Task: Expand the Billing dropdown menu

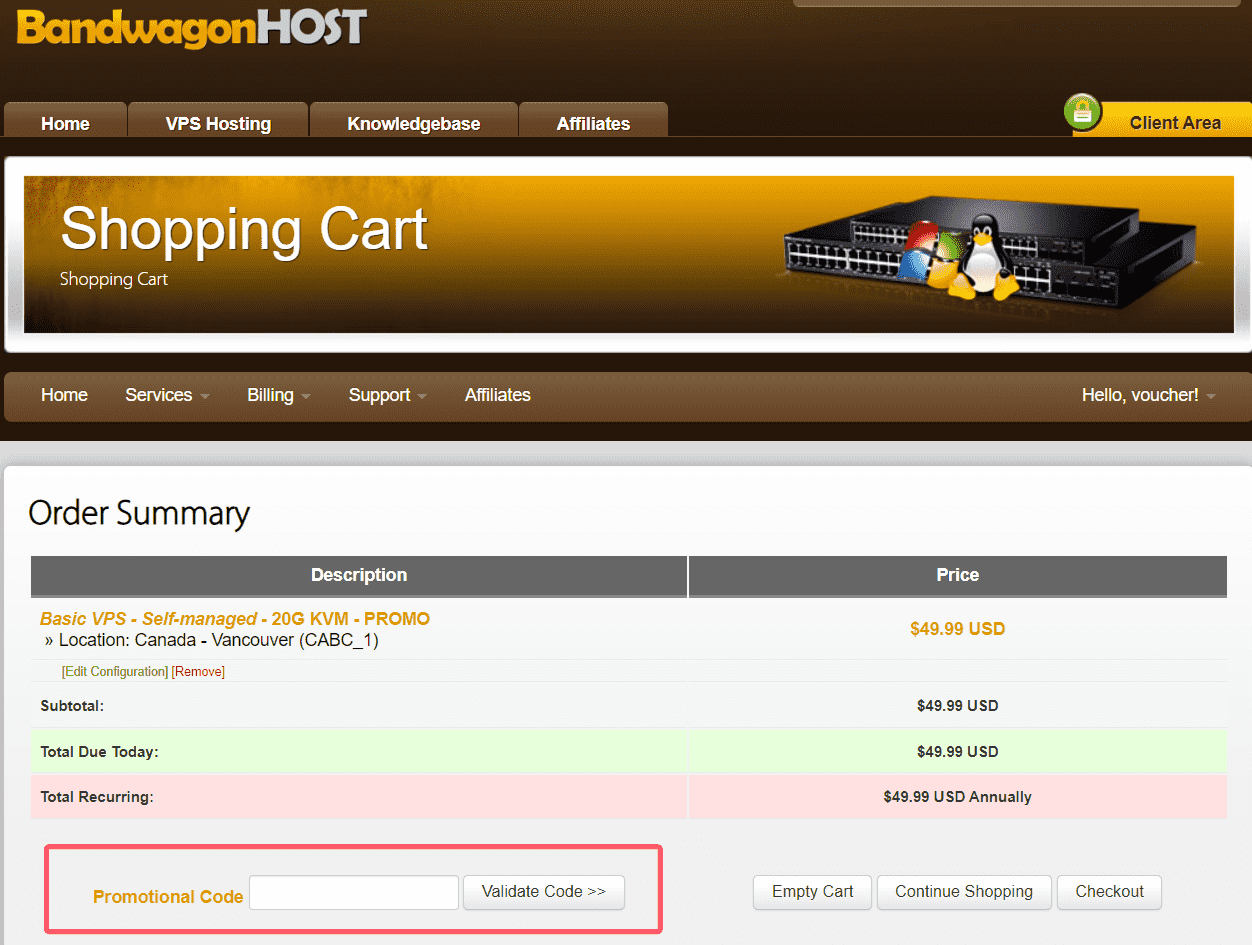Action: tap(279, 395)
